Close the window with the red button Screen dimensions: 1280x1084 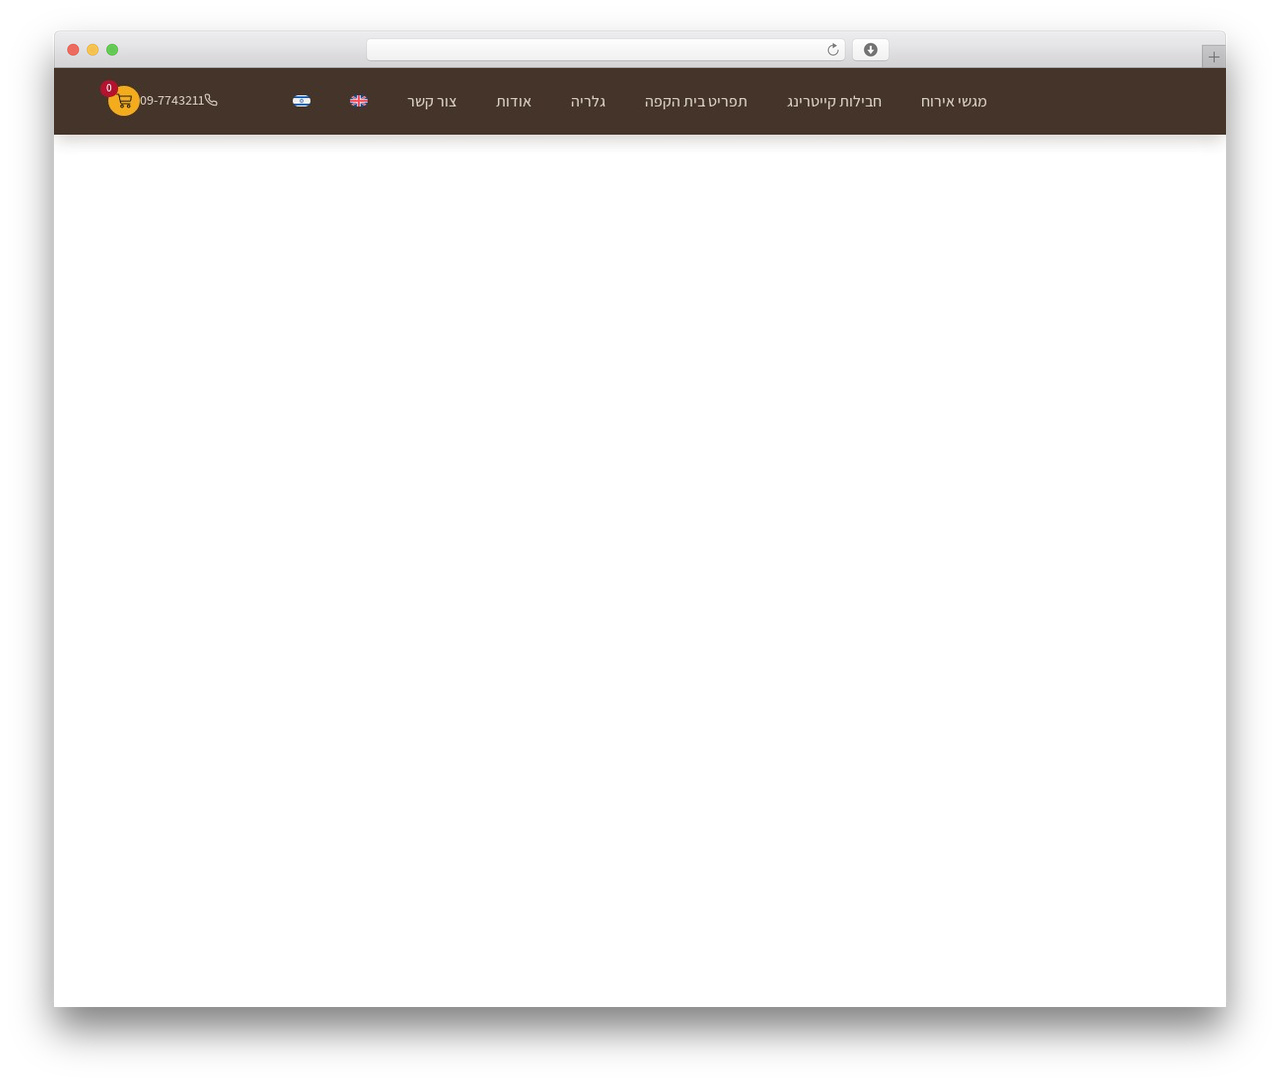[x=73, y=50]
